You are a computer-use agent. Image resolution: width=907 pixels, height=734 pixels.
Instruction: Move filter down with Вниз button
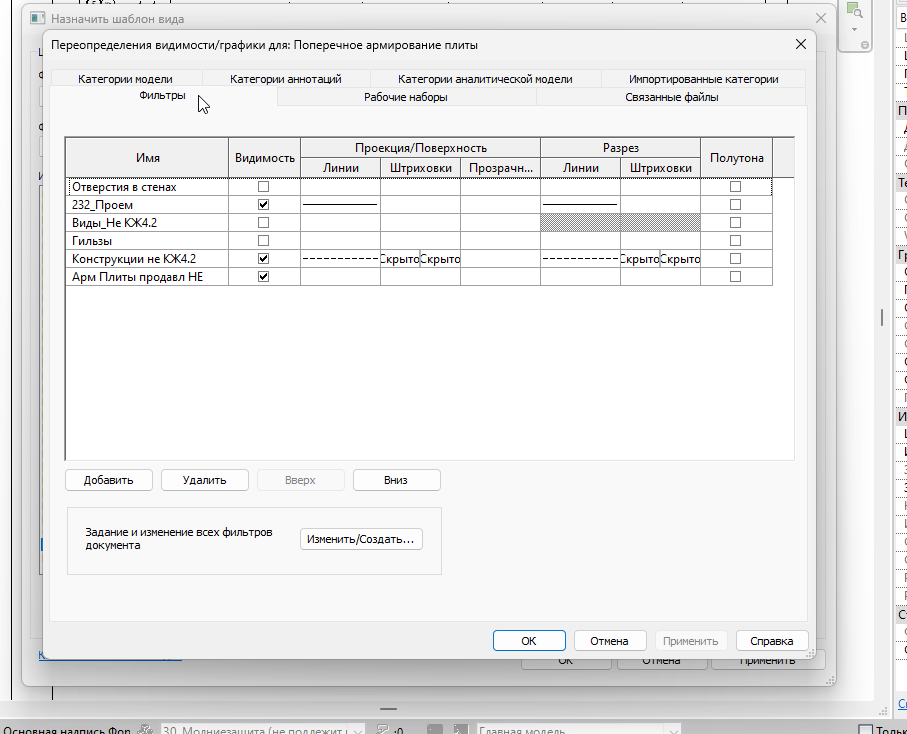[396, 480]
